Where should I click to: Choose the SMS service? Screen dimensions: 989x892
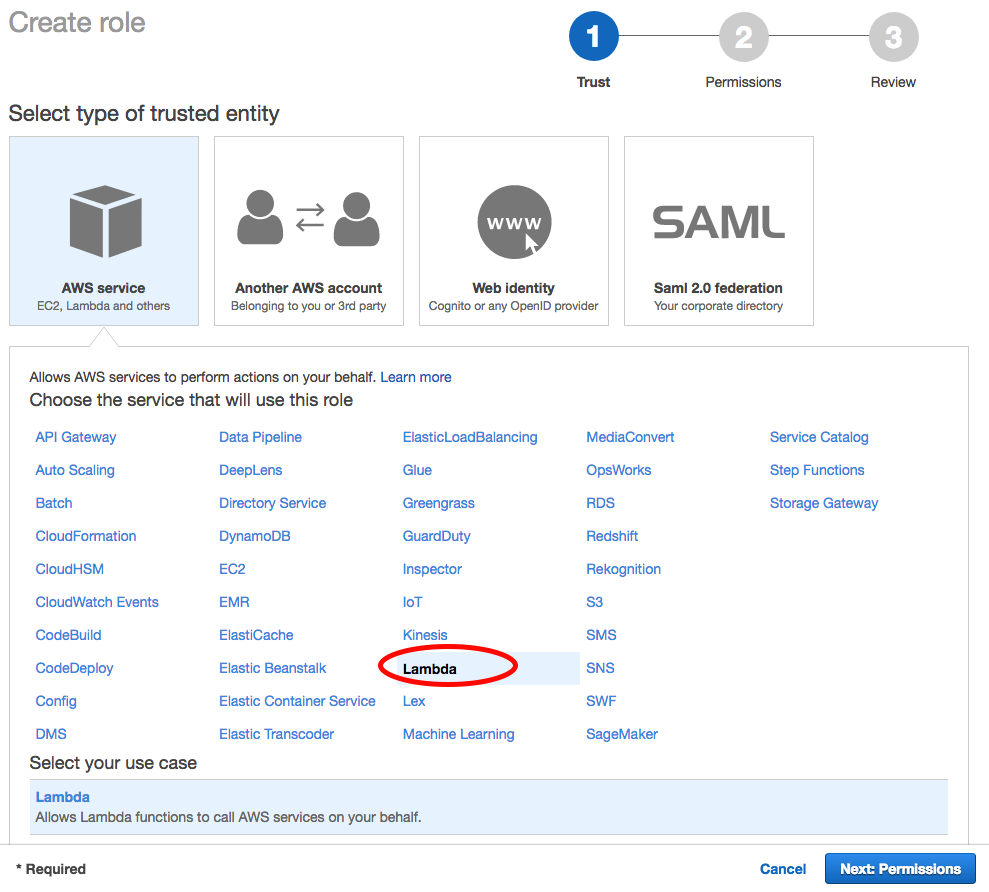click(x=601, y=635)
